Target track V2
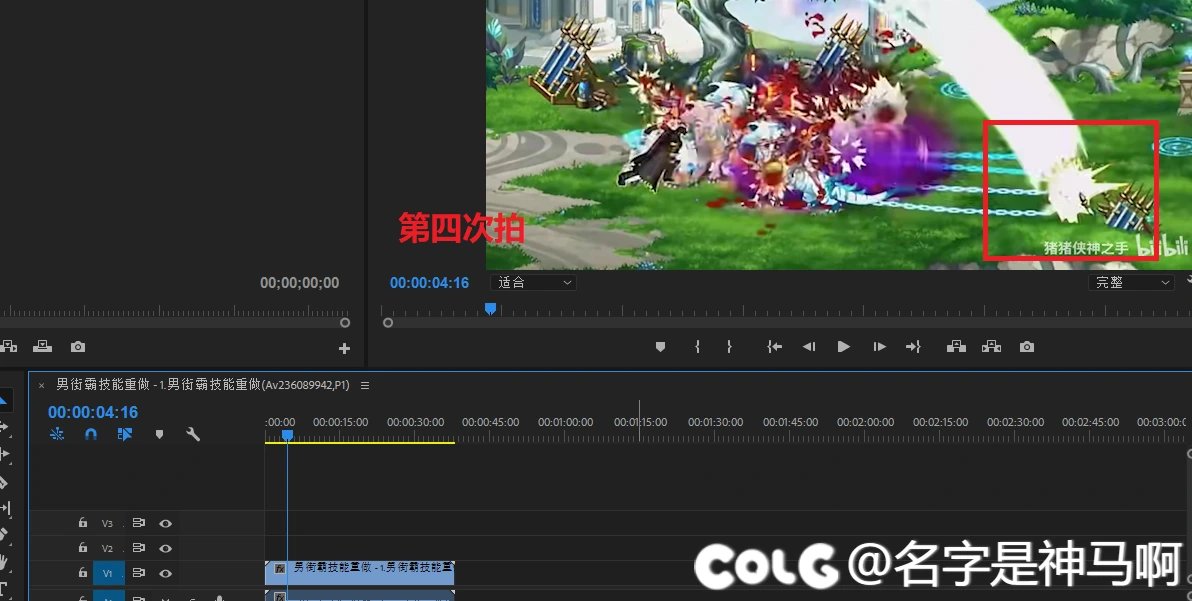The height and width of the screenshot is (601, 1192). click(x=108, y=549)
